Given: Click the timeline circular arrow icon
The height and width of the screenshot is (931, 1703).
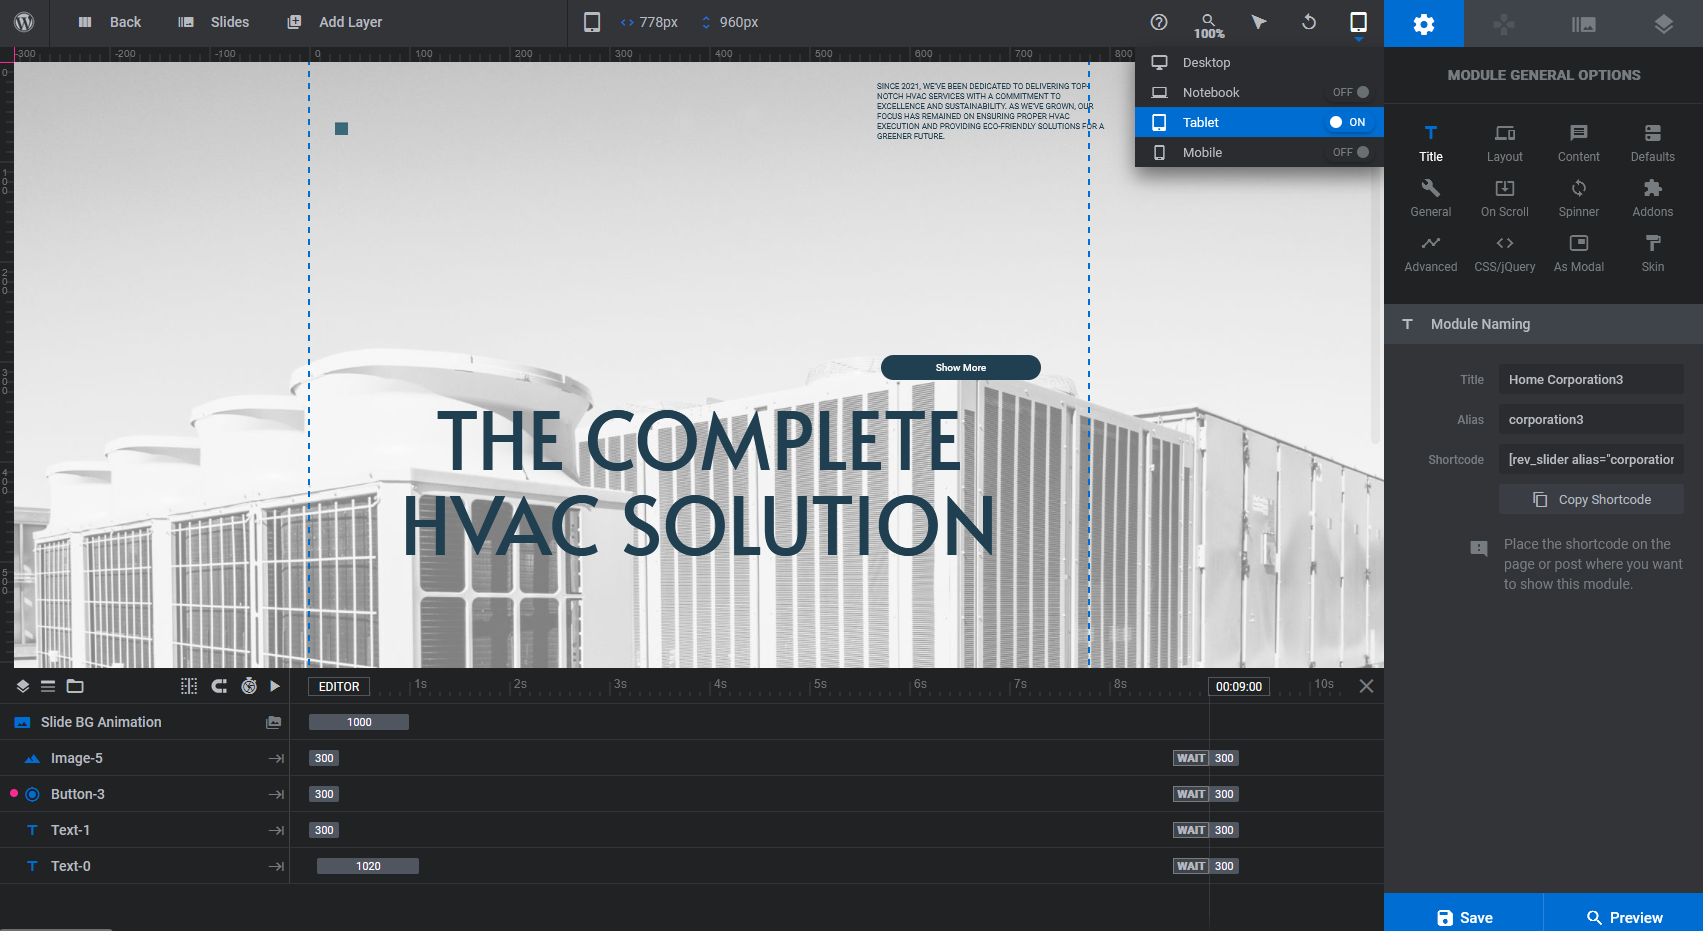Looking at the screenshot, I should pyautogui.click(x=219, y=686).
